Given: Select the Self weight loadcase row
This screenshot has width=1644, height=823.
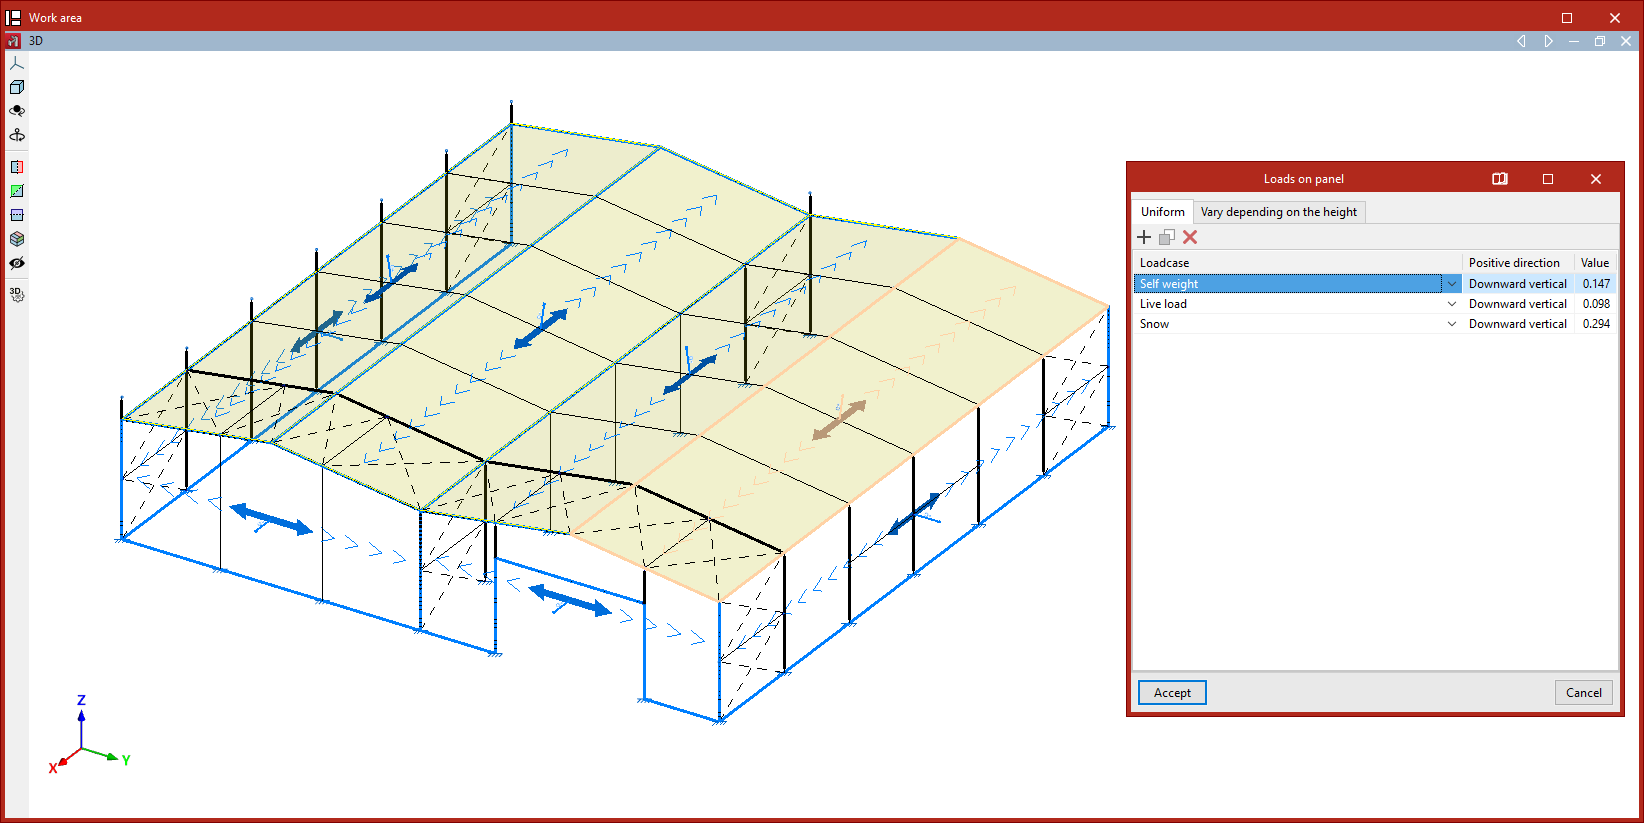Looking at the screenshot, I should pos(1375,284).
